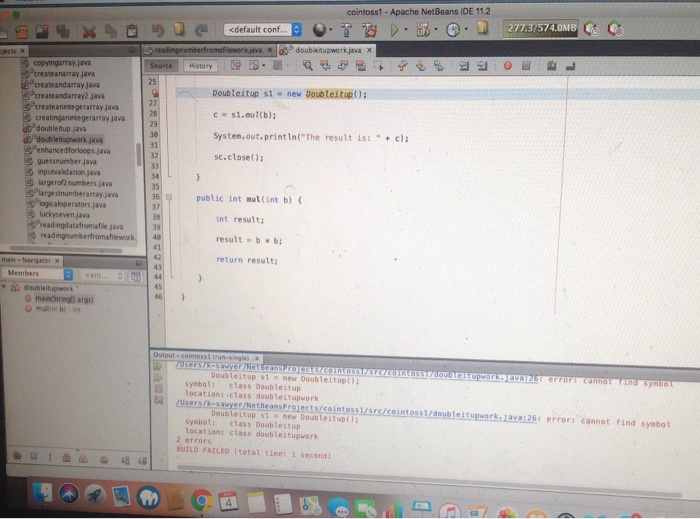Image resolution: width=700 pixels, height=519 pixels.
Task: Open the Profile Project dropdown arrow
Action: coord(467,29)
